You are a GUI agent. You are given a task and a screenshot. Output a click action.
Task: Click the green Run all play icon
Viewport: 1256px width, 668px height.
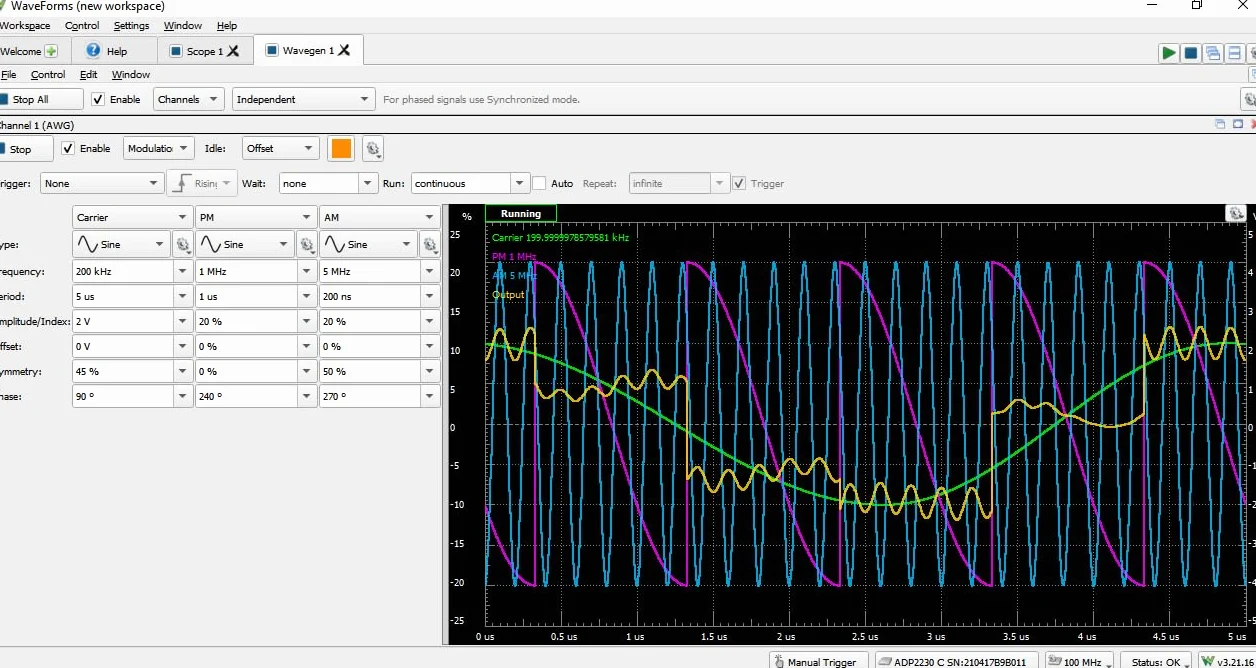click(x=1168, y=53)
